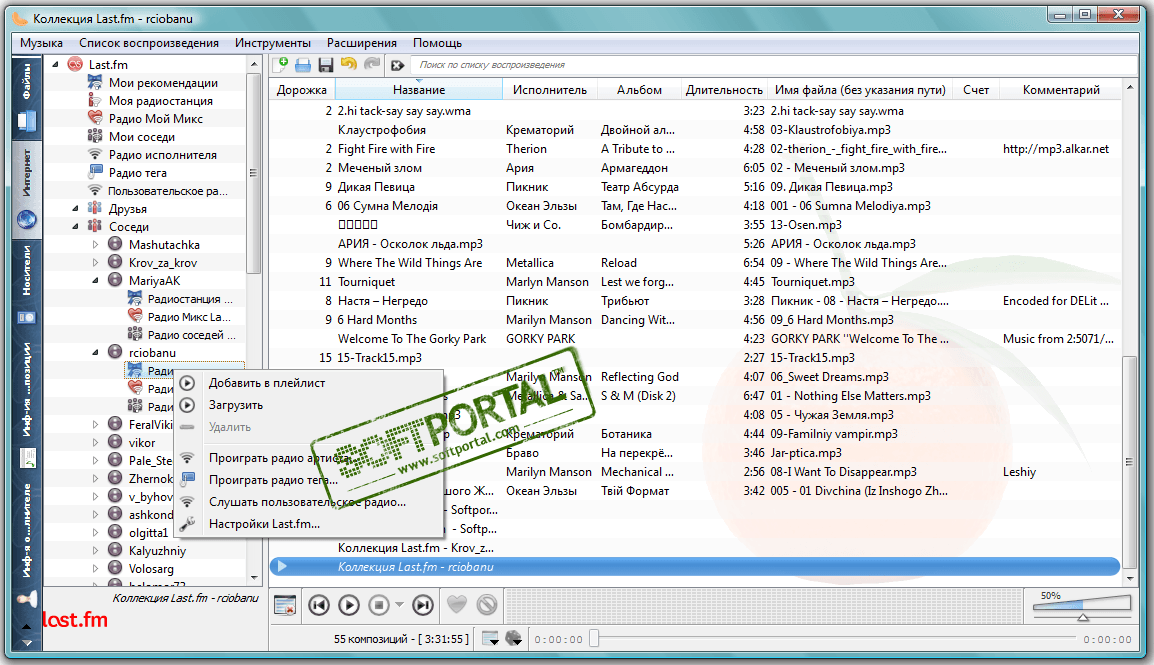Screen dimensions: 1154x665
Task: Collapse the Друзья tree node
Action: (x=75, y=209)
